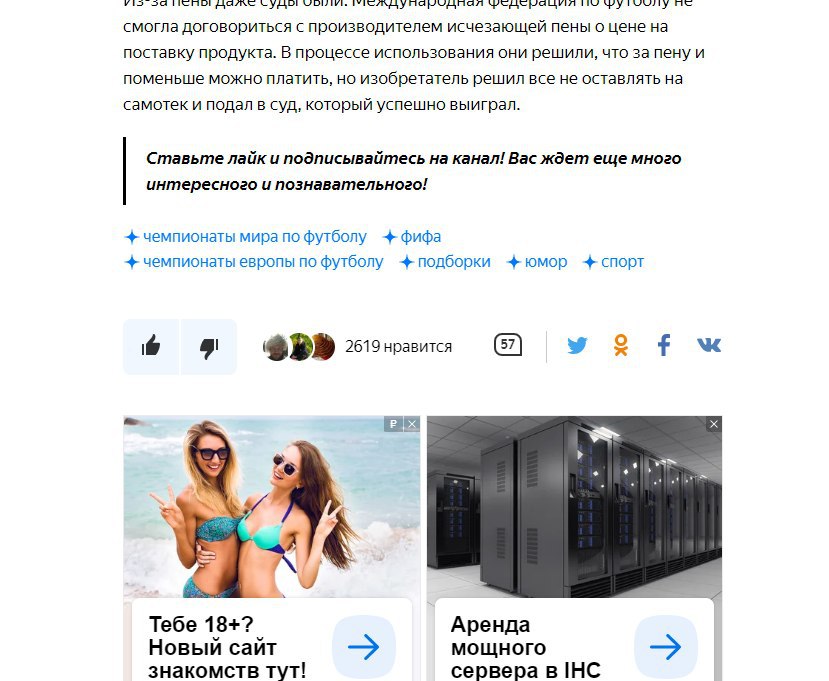The height and width of the screenshot is (681, 829).
Task: Close the server rental ad
Action: (714, 424)
